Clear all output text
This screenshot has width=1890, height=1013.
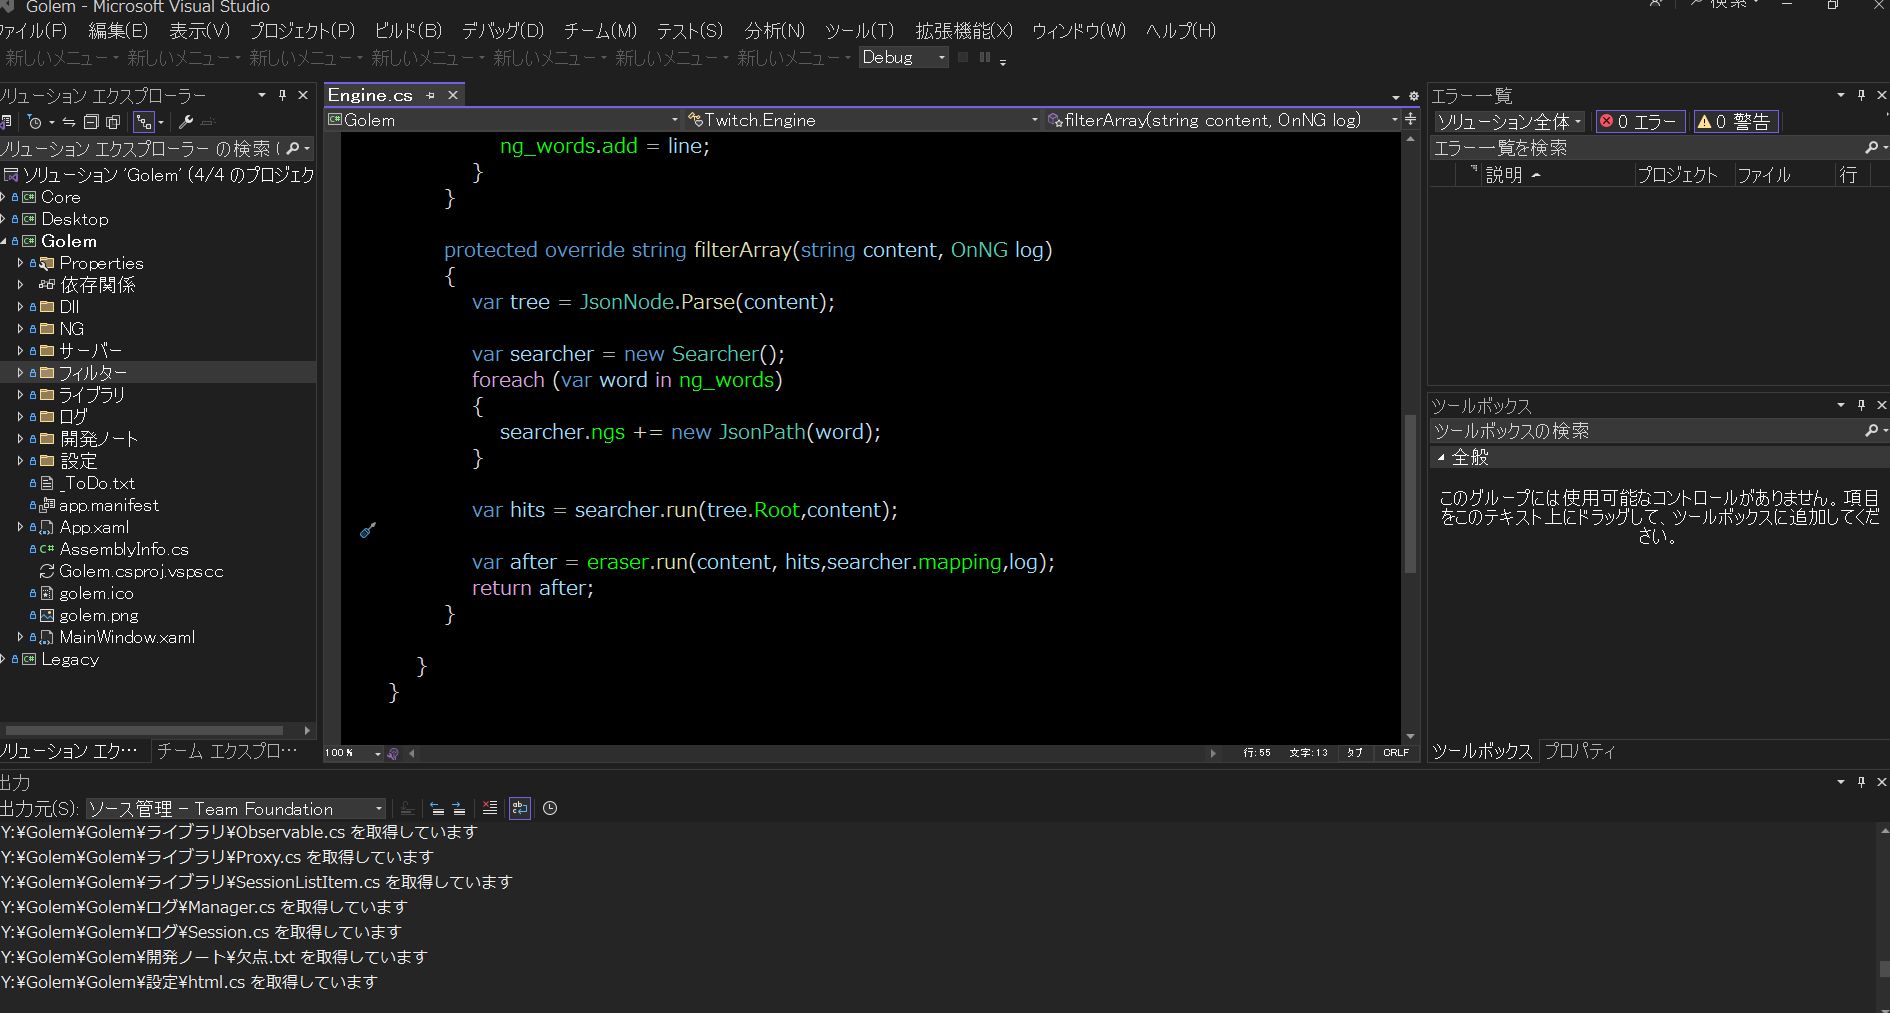(489, 808)
